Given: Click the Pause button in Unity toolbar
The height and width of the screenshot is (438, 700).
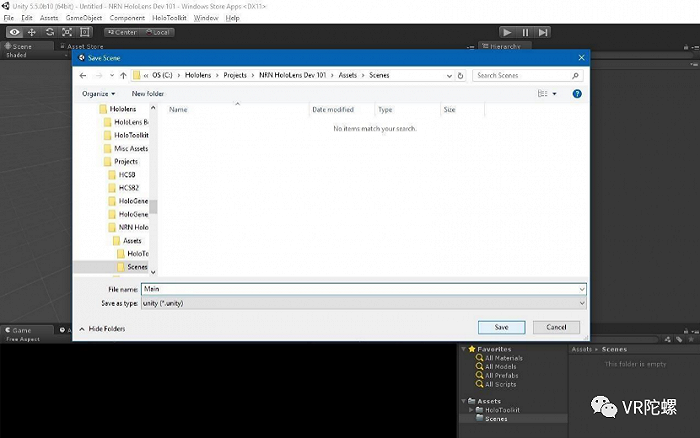Looking at the screenshot, I should (x=525, y=32).
